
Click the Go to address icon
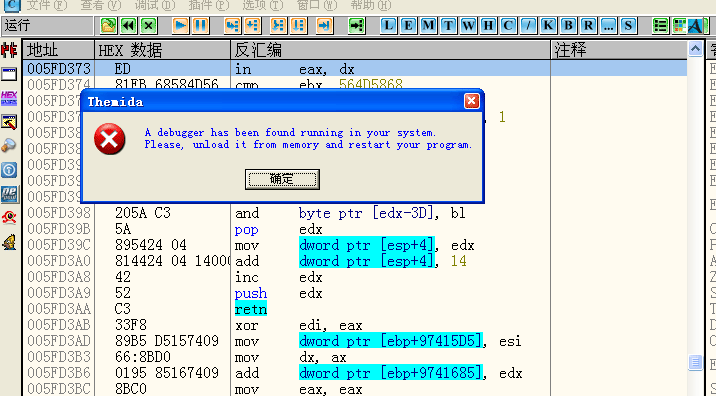[356, 25]
